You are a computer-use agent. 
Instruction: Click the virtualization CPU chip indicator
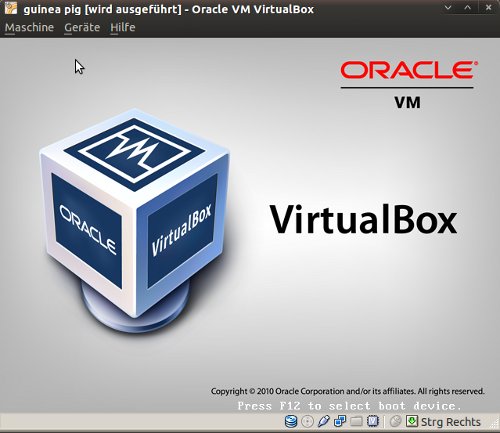[x=373, y=421]
